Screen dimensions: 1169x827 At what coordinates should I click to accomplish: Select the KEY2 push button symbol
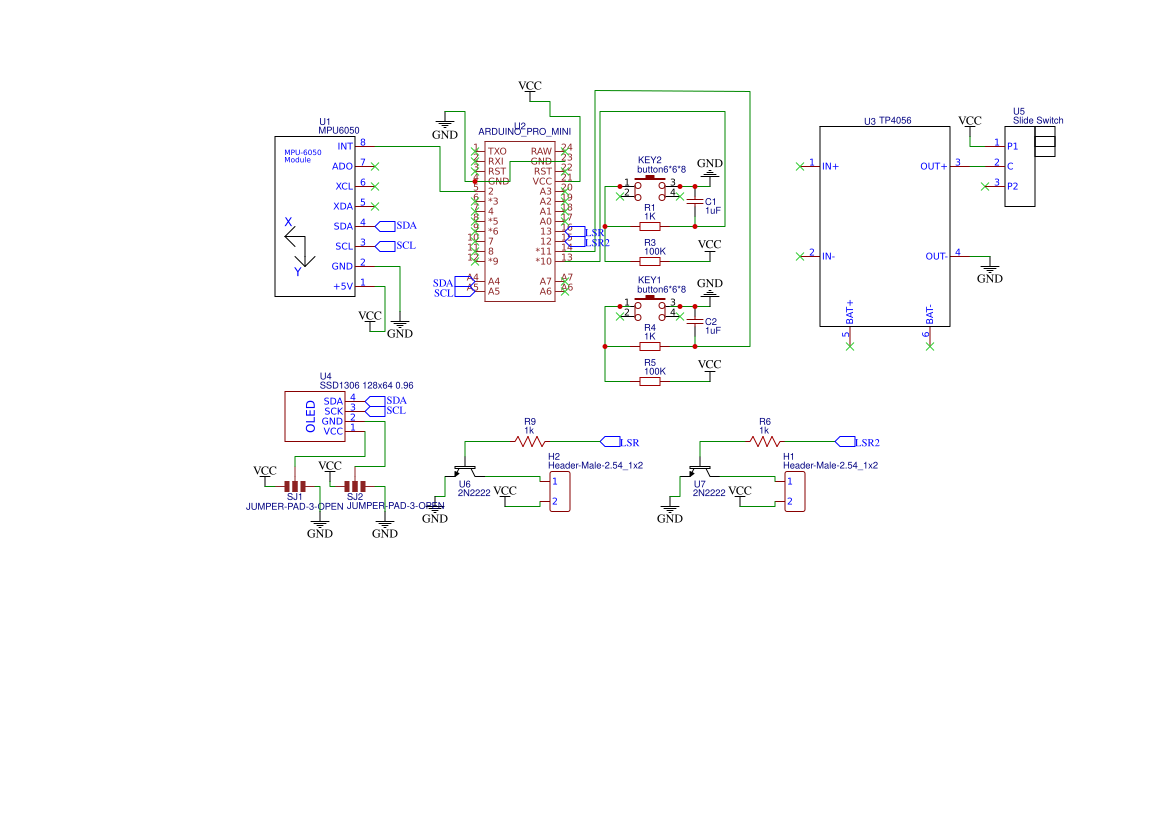650,186
